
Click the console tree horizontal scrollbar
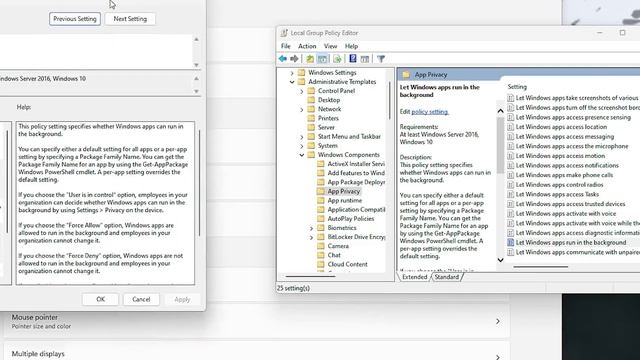310,276
